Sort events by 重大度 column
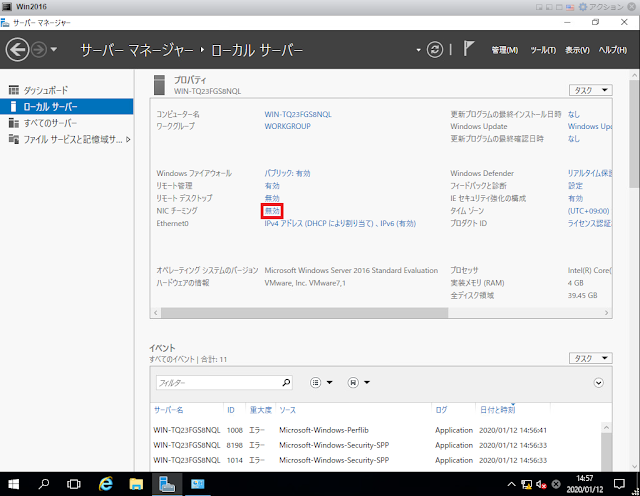The image size is (640, 496). [260, 410]
